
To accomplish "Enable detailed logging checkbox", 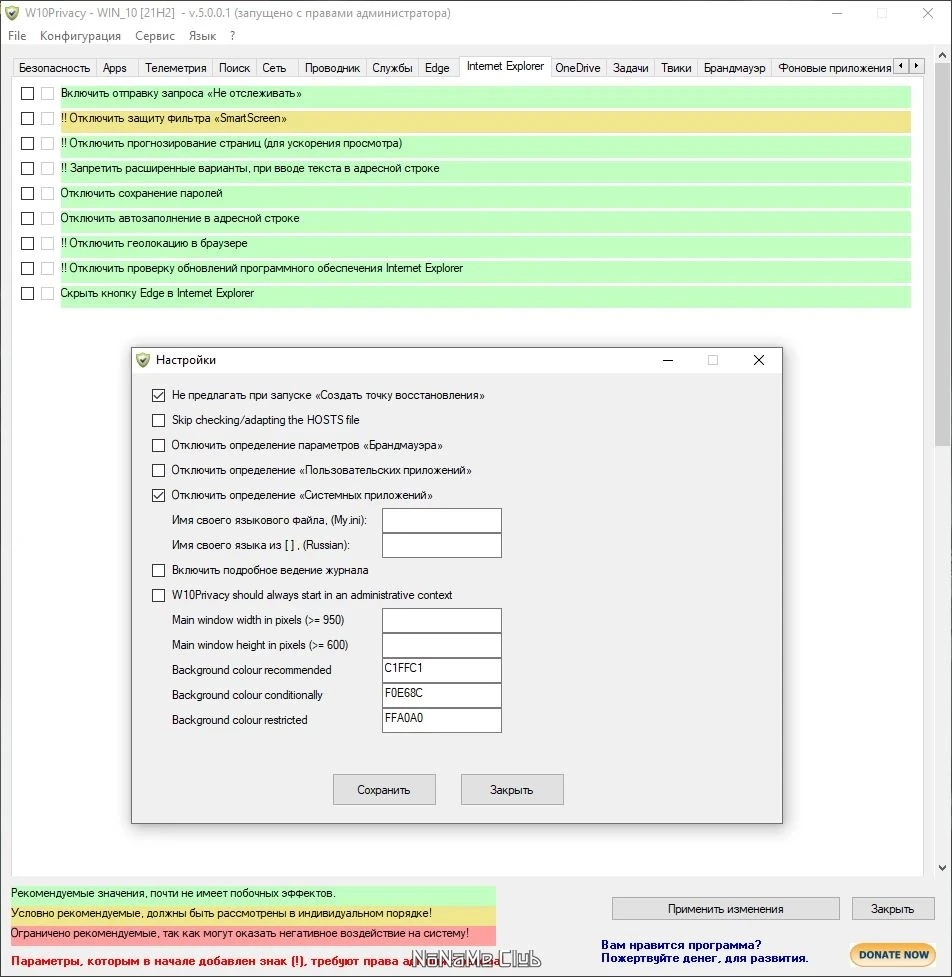I will click(158, 570).
